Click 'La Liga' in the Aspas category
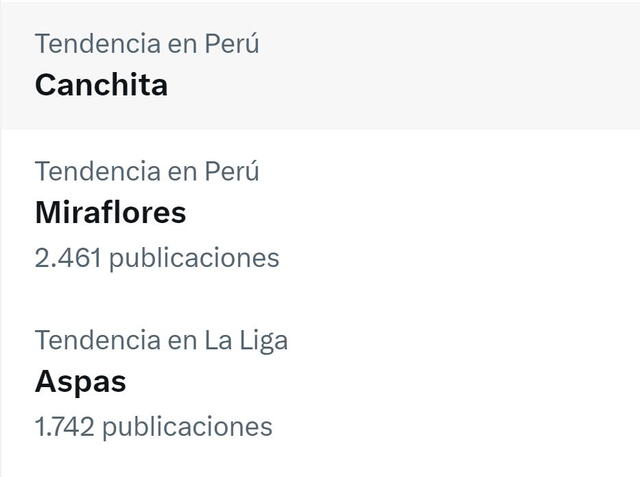This screenshot has height=477, width=640. (246, 340)
